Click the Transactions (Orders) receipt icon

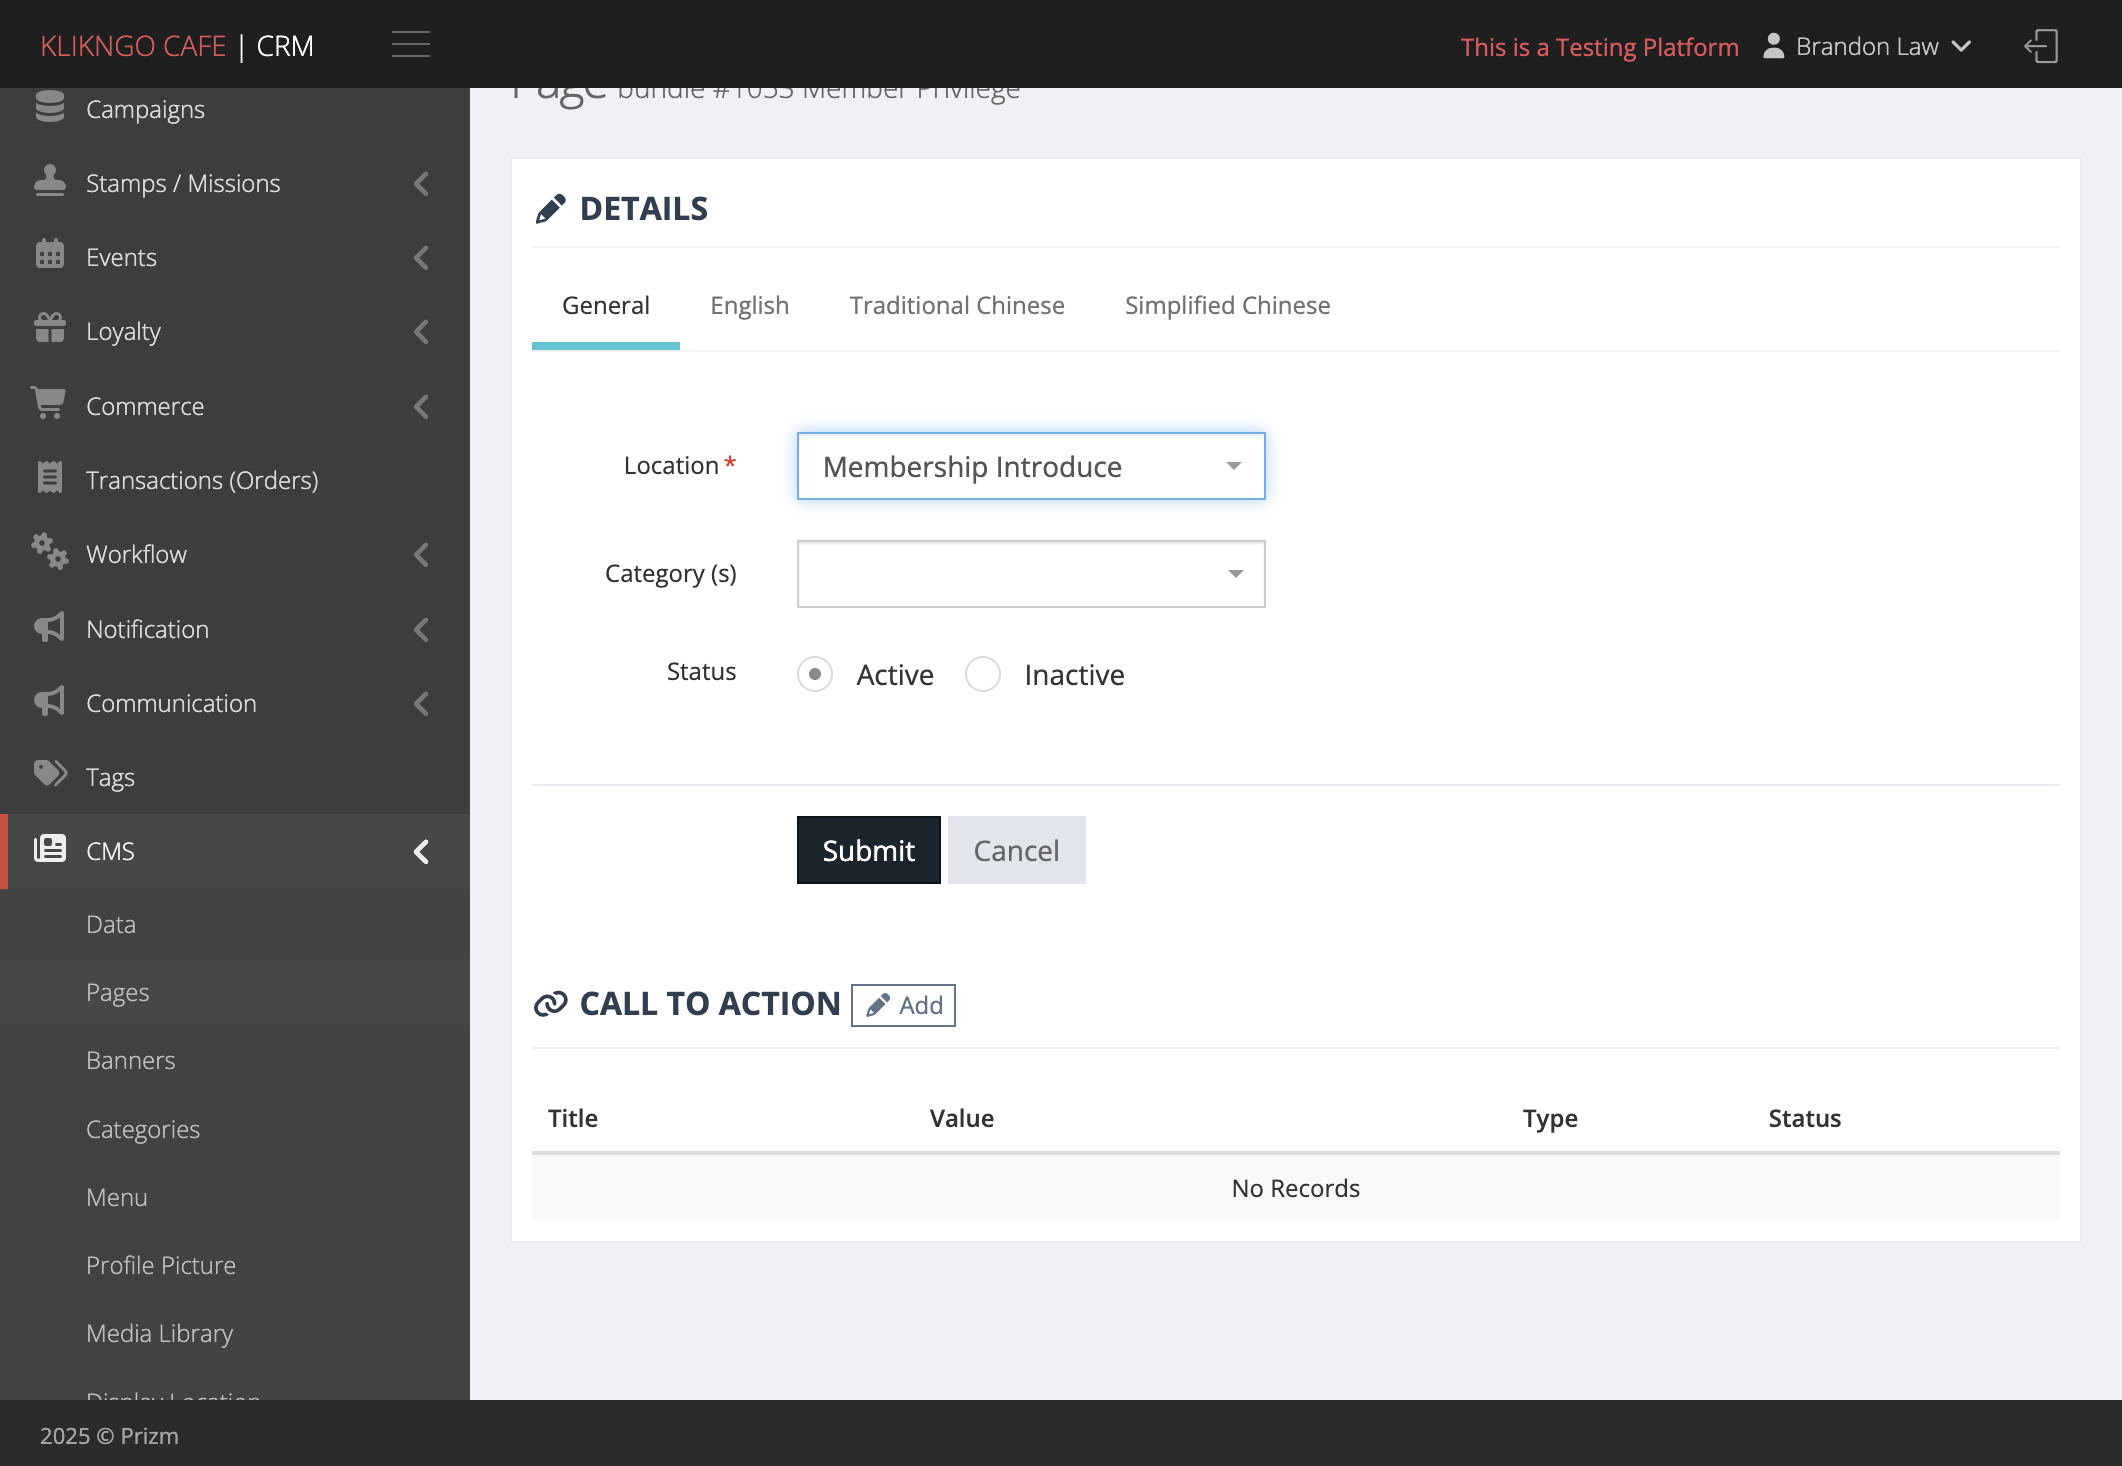point(50,478)
